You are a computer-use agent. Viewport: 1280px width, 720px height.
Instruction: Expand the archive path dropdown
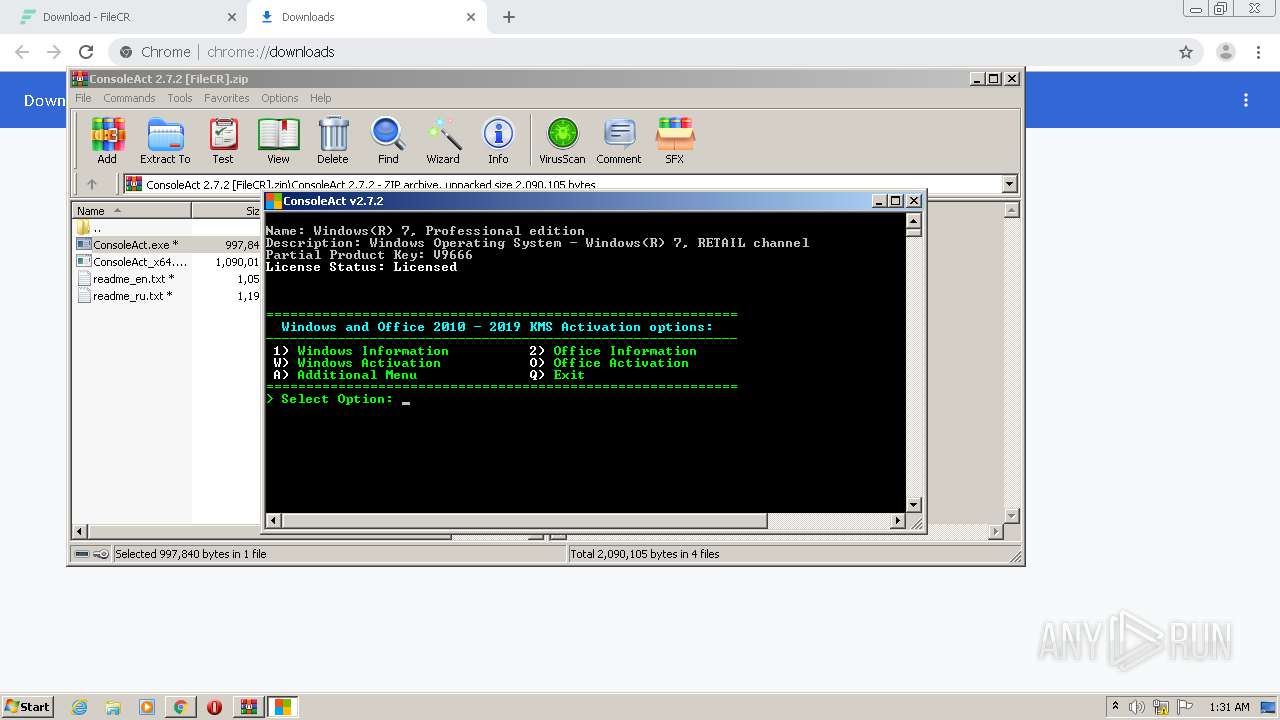1009,184
